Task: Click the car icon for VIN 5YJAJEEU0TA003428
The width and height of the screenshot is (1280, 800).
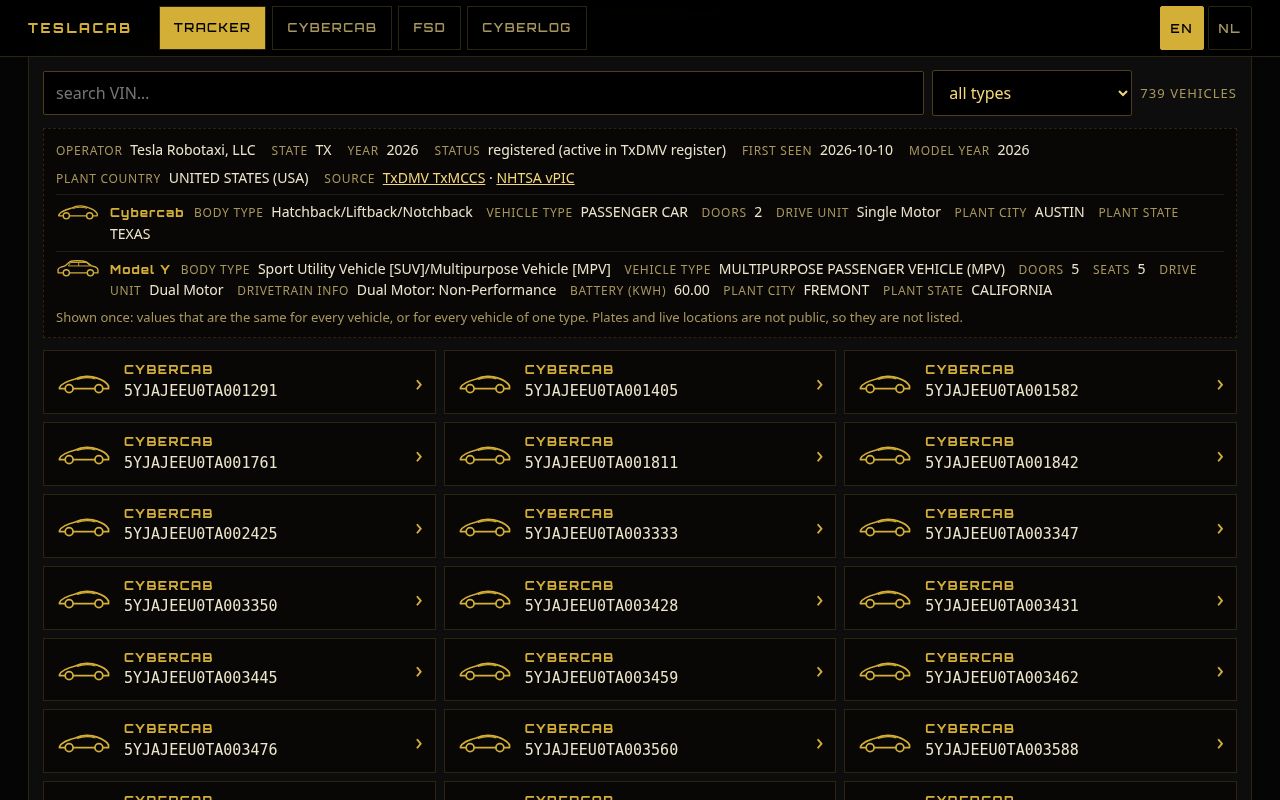Action: pyautogui.click(x=485, y=600)
